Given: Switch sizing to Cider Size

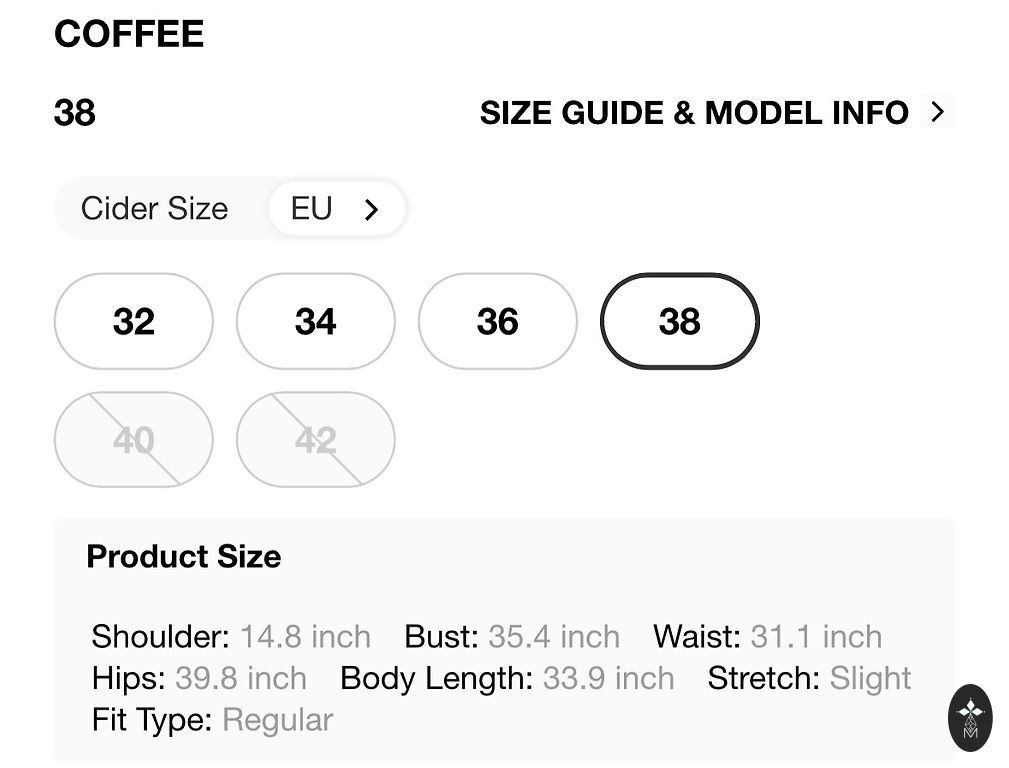Looking at the screenshot, I should coord(155,208).
